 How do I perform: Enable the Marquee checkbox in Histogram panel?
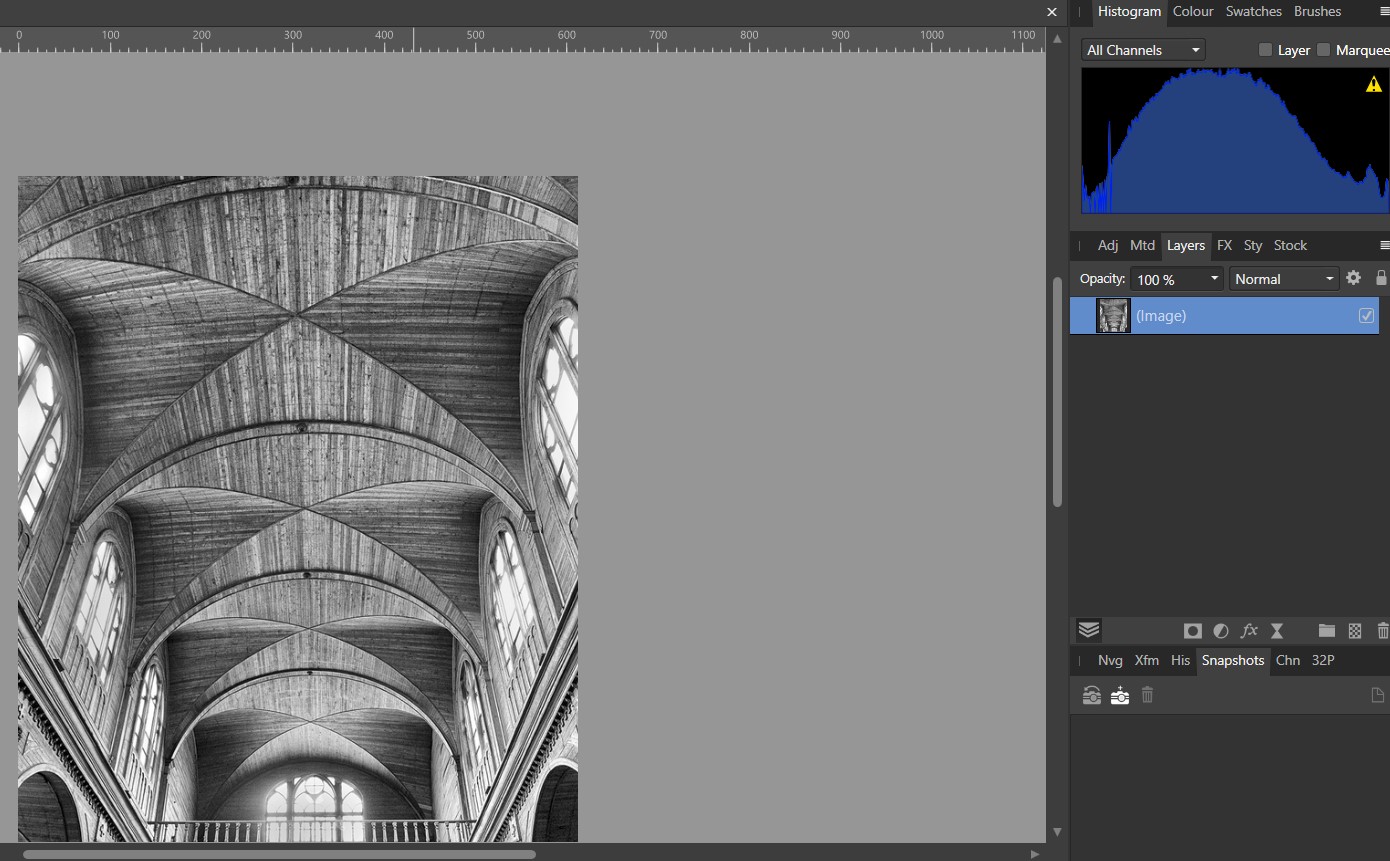click(x=1324, y=50)
